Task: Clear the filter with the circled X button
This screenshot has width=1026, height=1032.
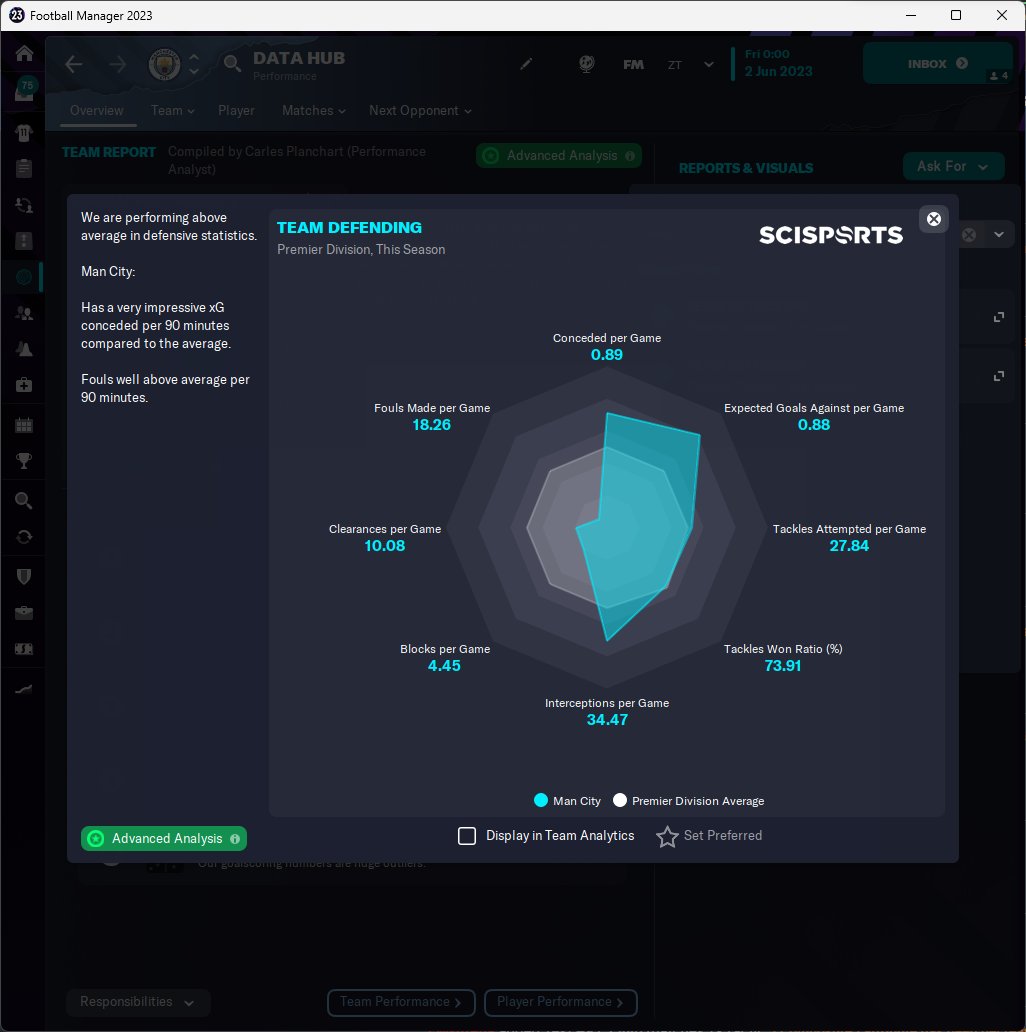Action: click(969, 235)
